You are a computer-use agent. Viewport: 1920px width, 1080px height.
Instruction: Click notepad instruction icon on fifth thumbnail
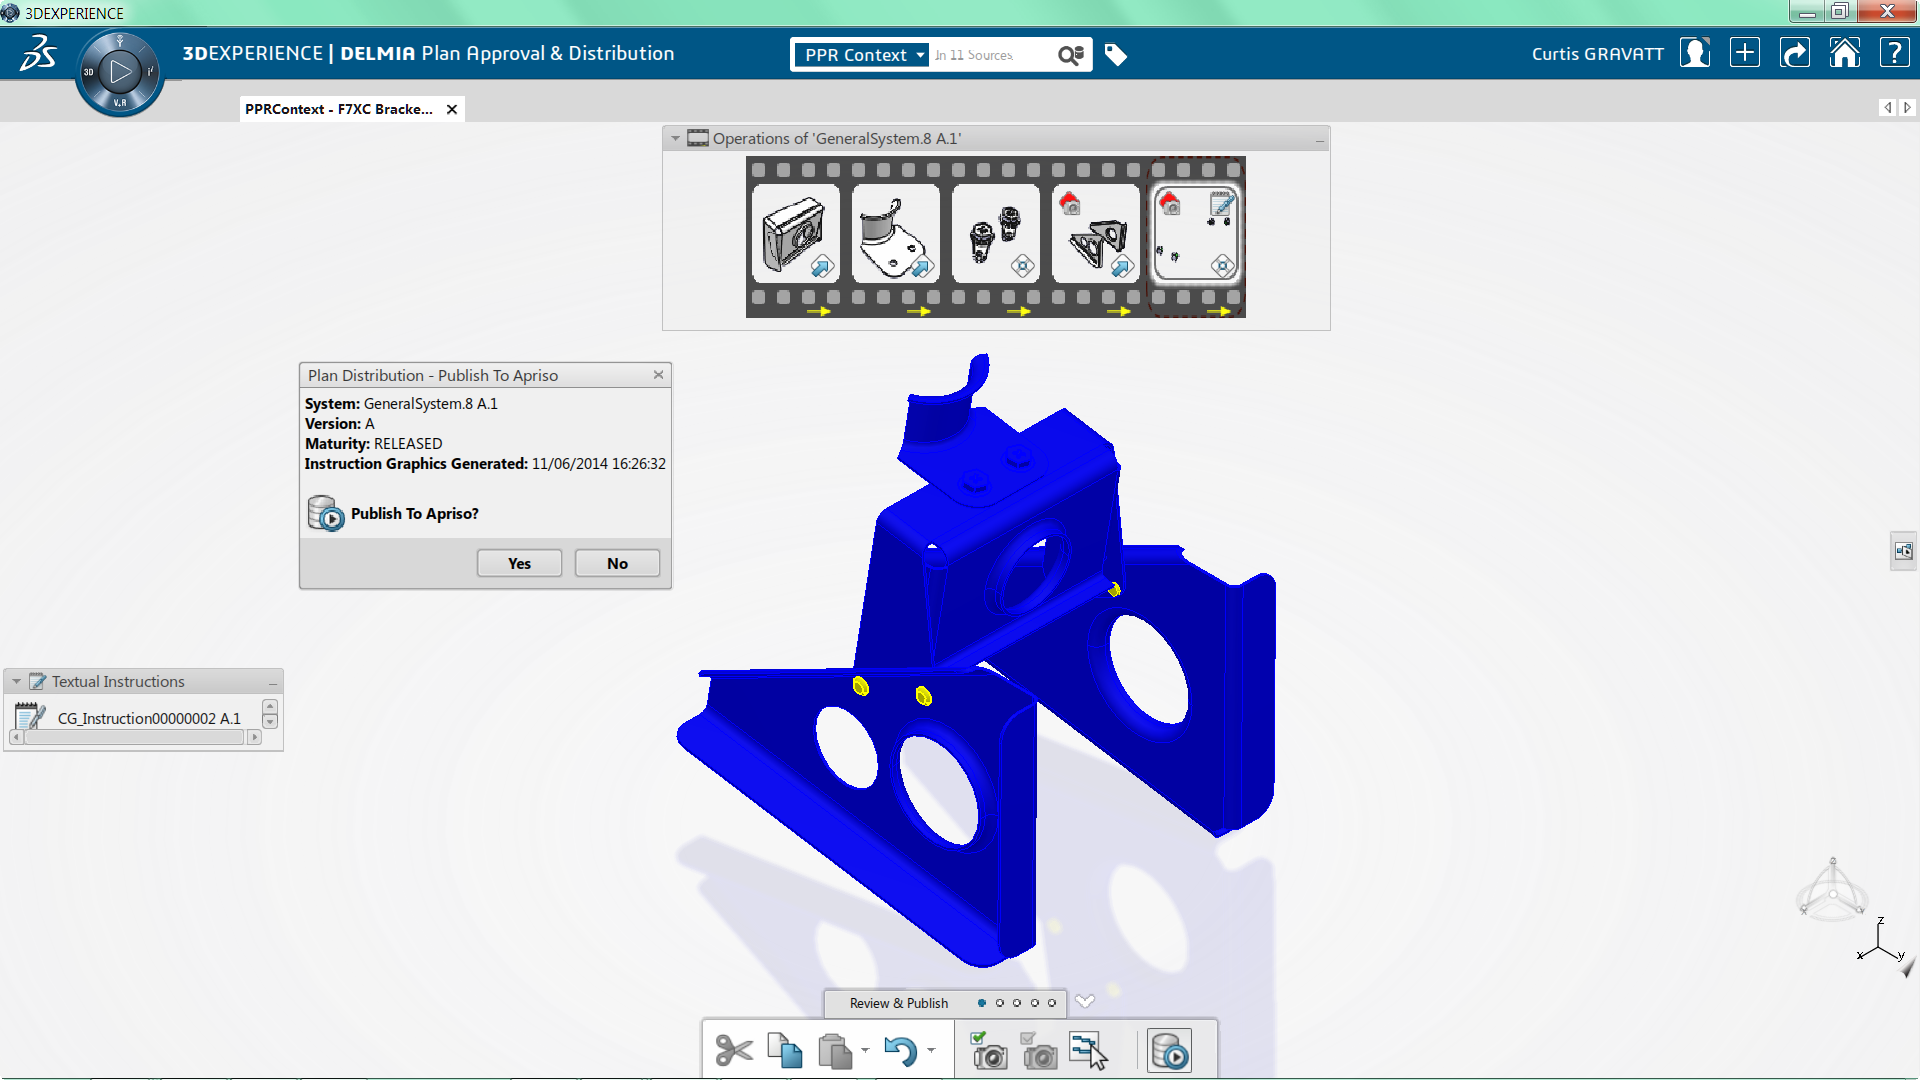(x=1222, y=205)
